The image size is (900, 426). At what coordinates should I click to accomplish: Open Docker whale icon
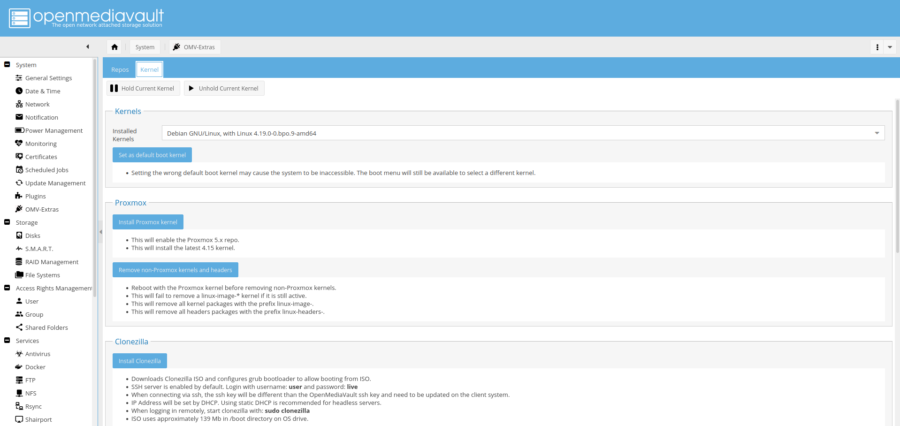pos(19,367)
